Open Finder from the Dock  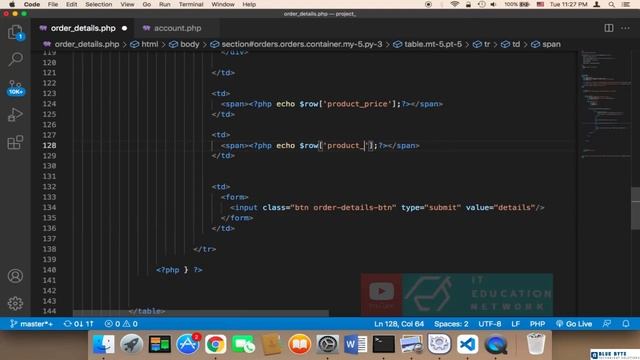click(104, 344)
